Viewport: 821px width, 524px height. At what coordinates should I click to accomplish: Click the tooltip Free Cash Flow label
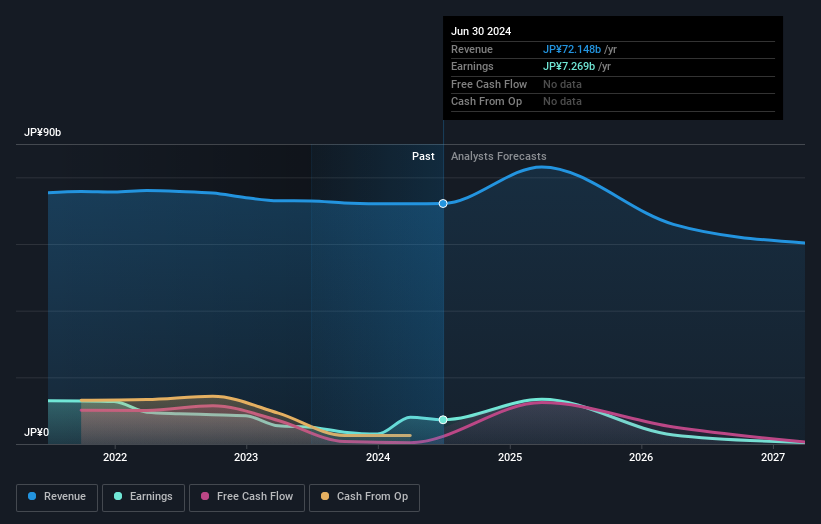(489, 84)
